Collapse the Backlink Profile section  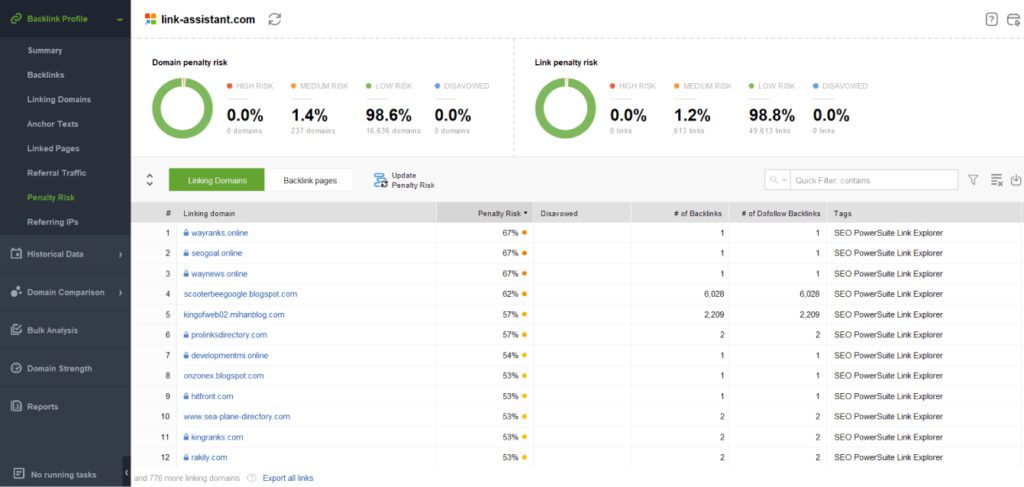click(x=120, y=19)
